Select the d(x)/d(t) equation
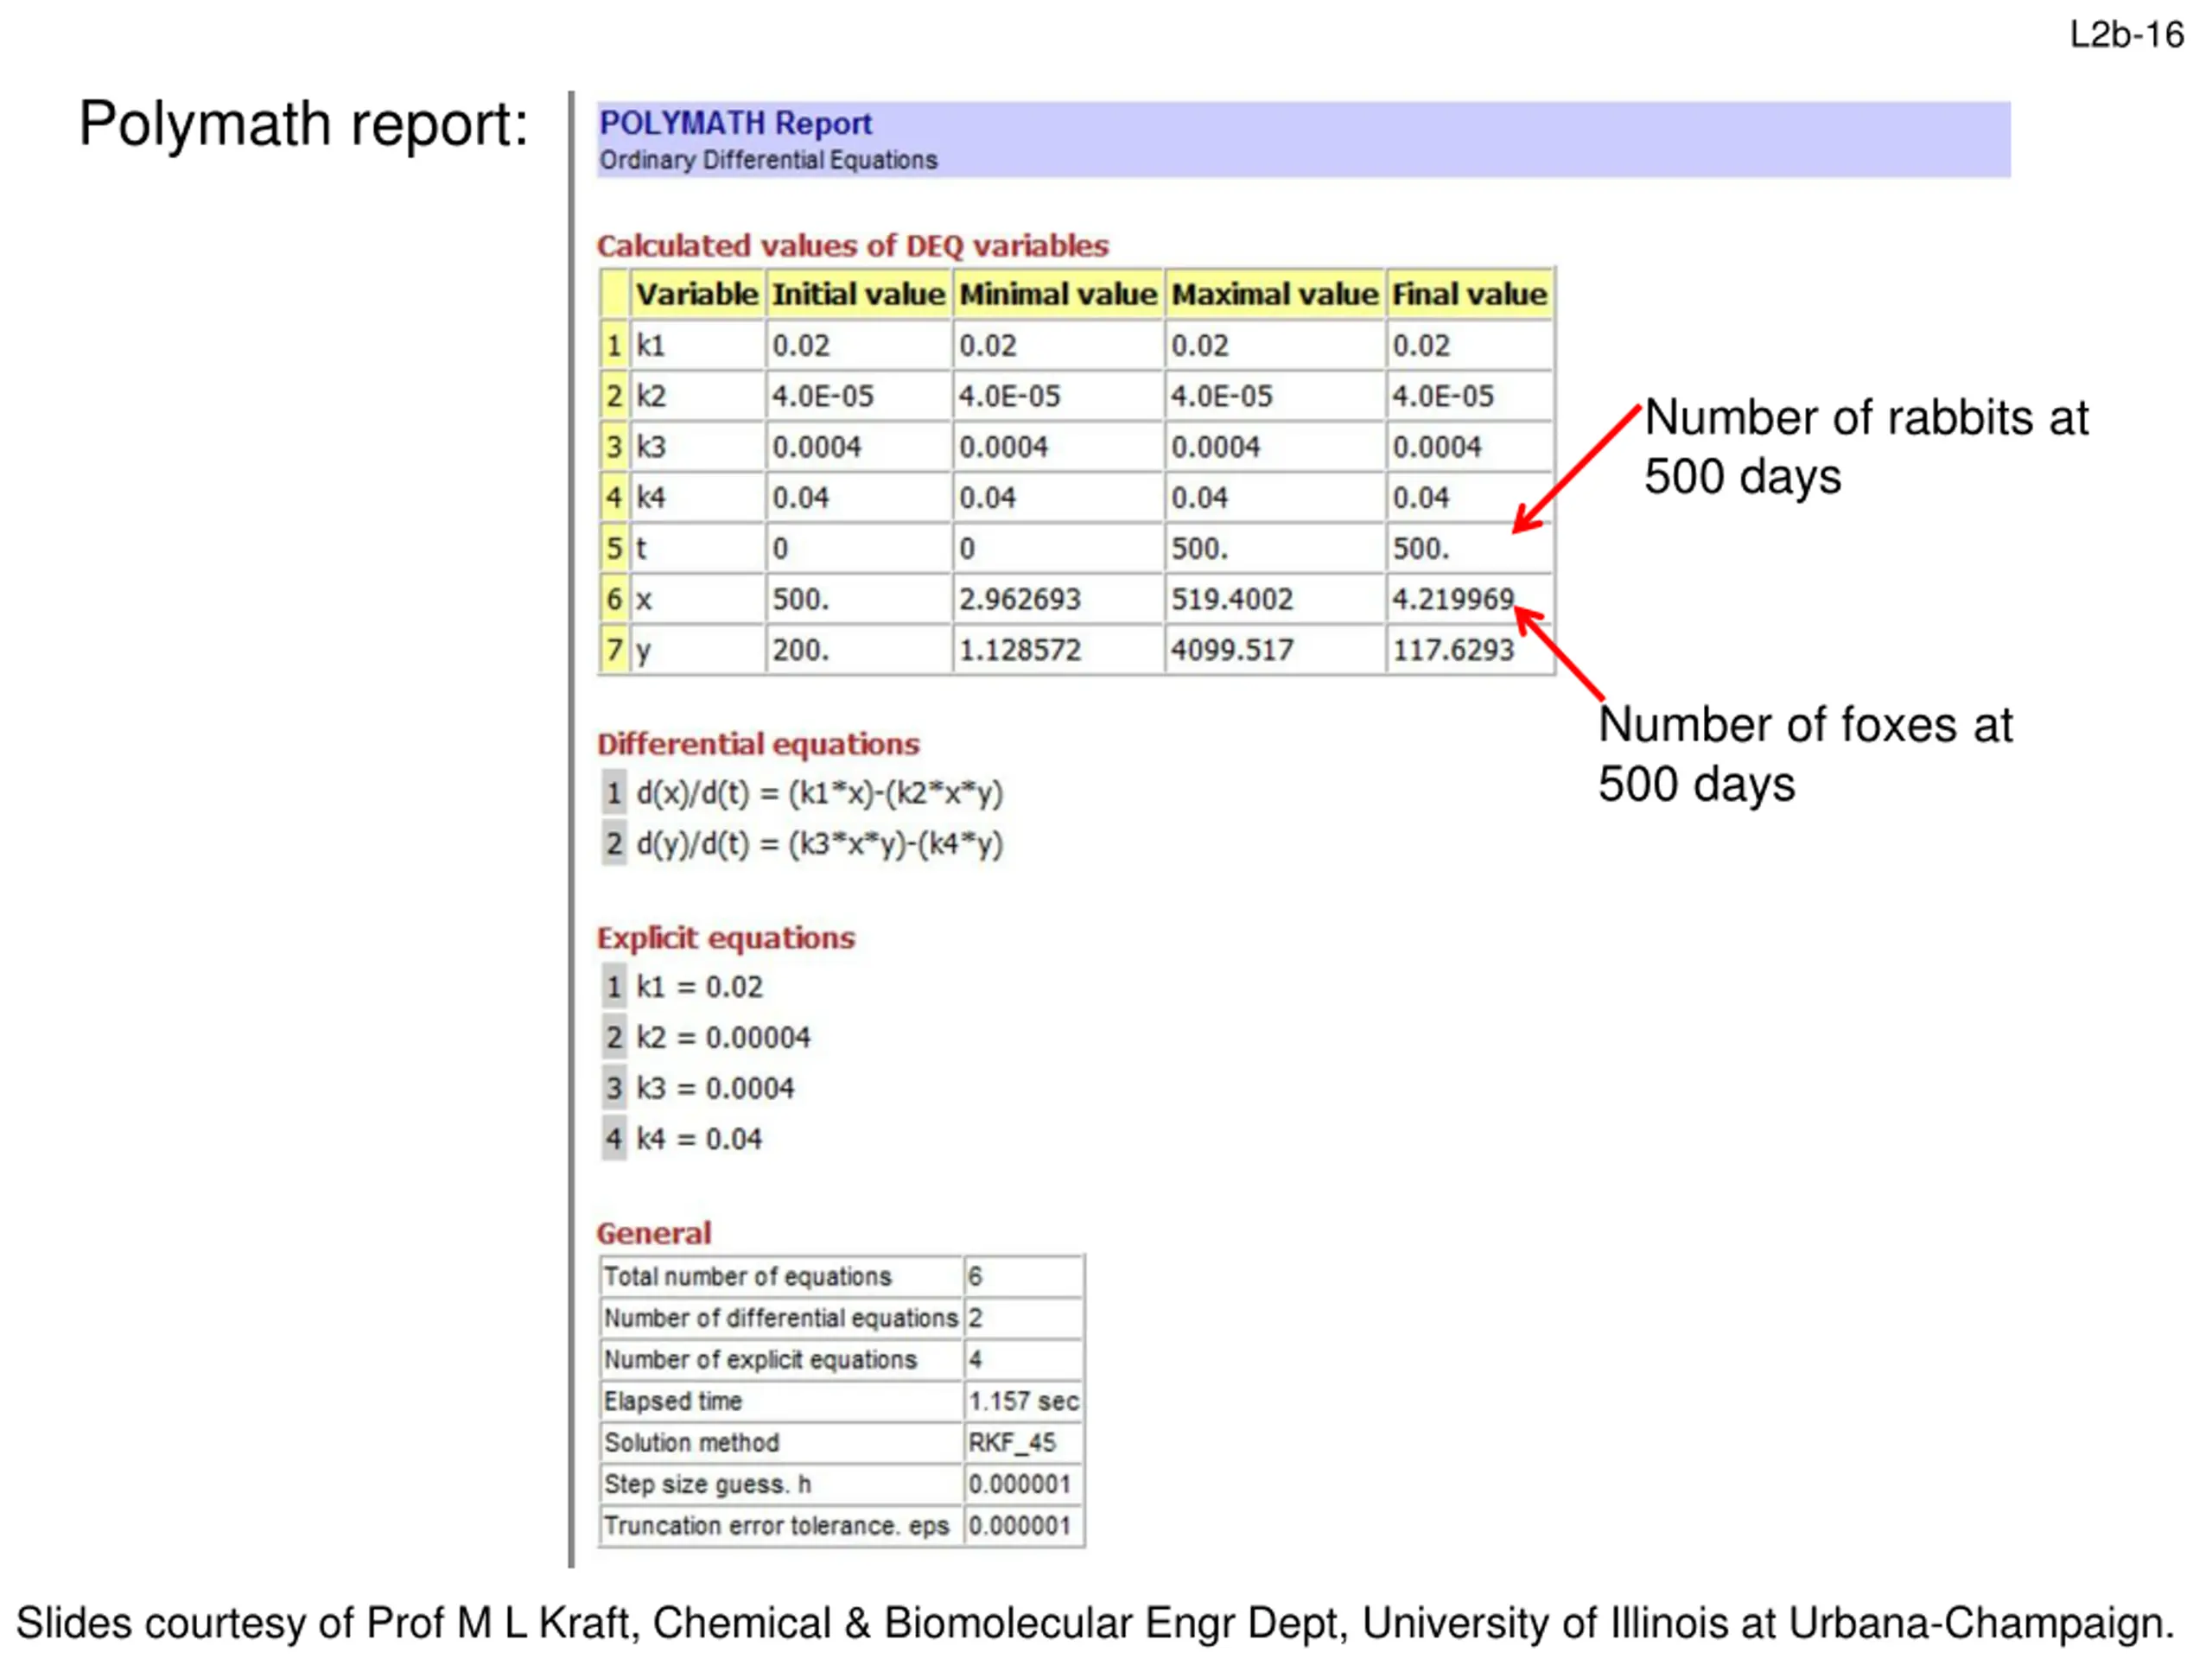Image resolution: width=2212 pixels, height=1659 pixels. [x=820, y=793]
